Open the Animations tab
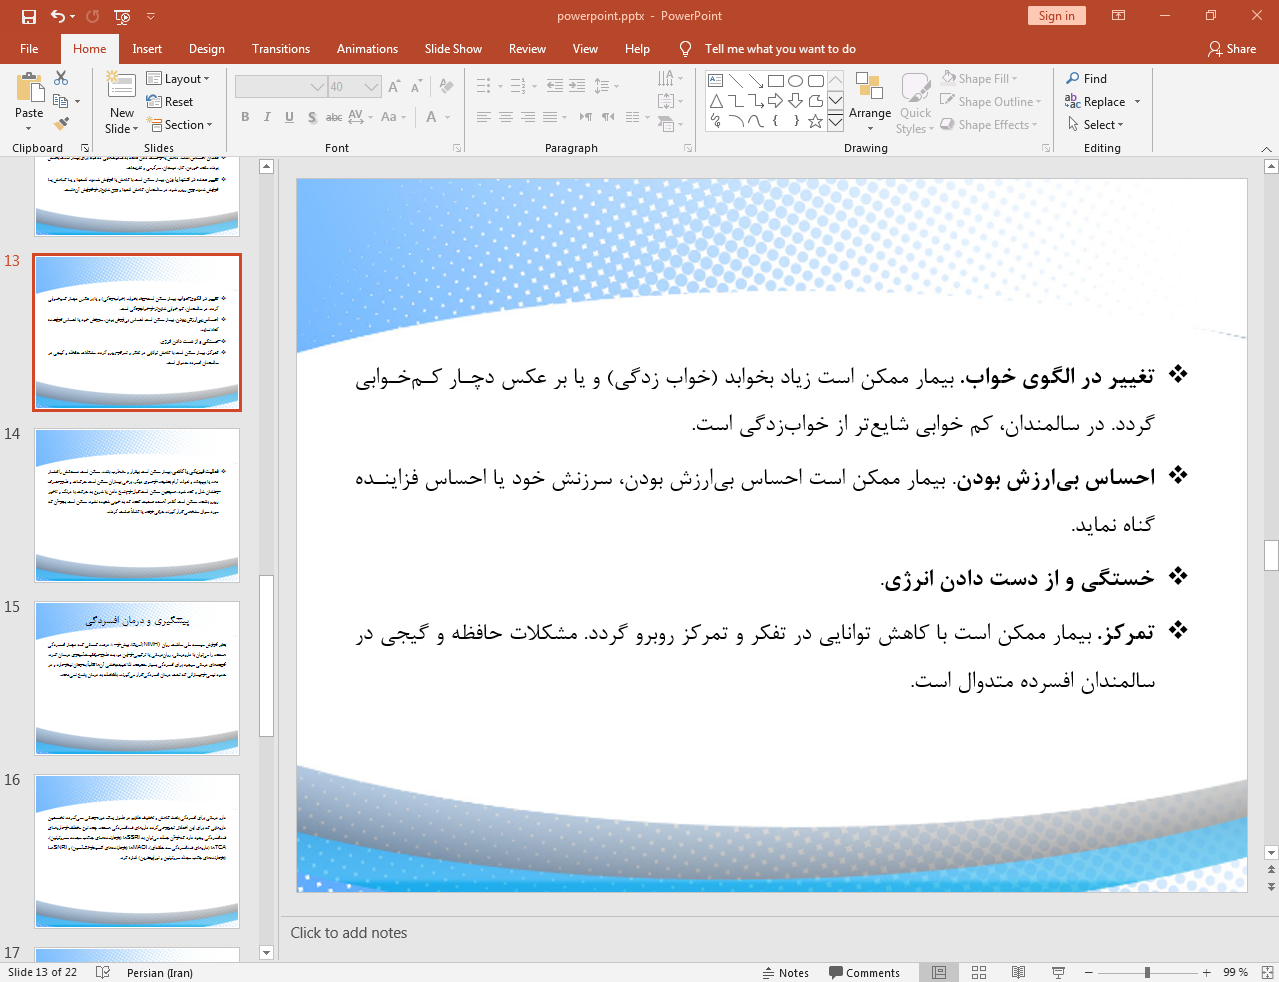 point(367,49)
